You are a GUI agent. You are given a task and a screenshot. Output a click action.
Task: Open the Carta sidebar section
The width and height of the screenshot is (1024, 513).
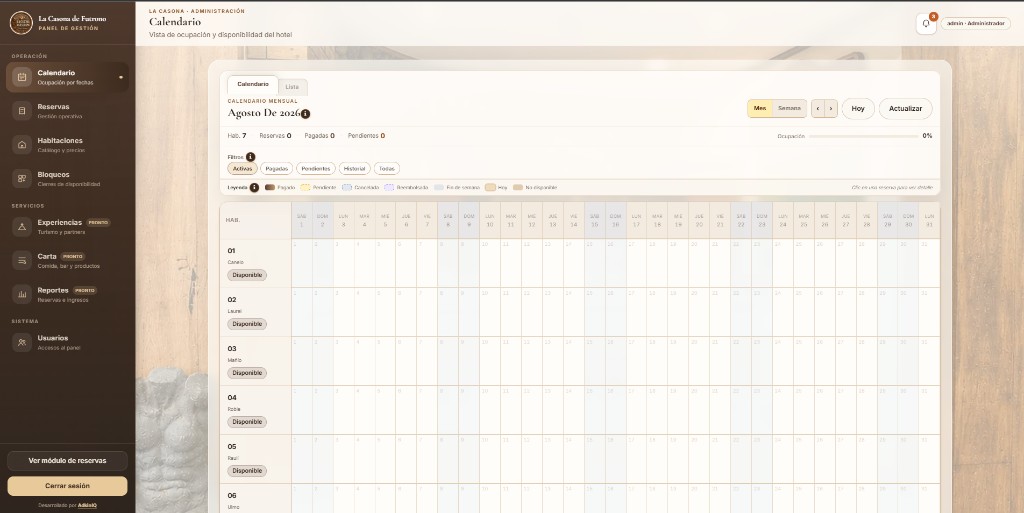[67, 260]
